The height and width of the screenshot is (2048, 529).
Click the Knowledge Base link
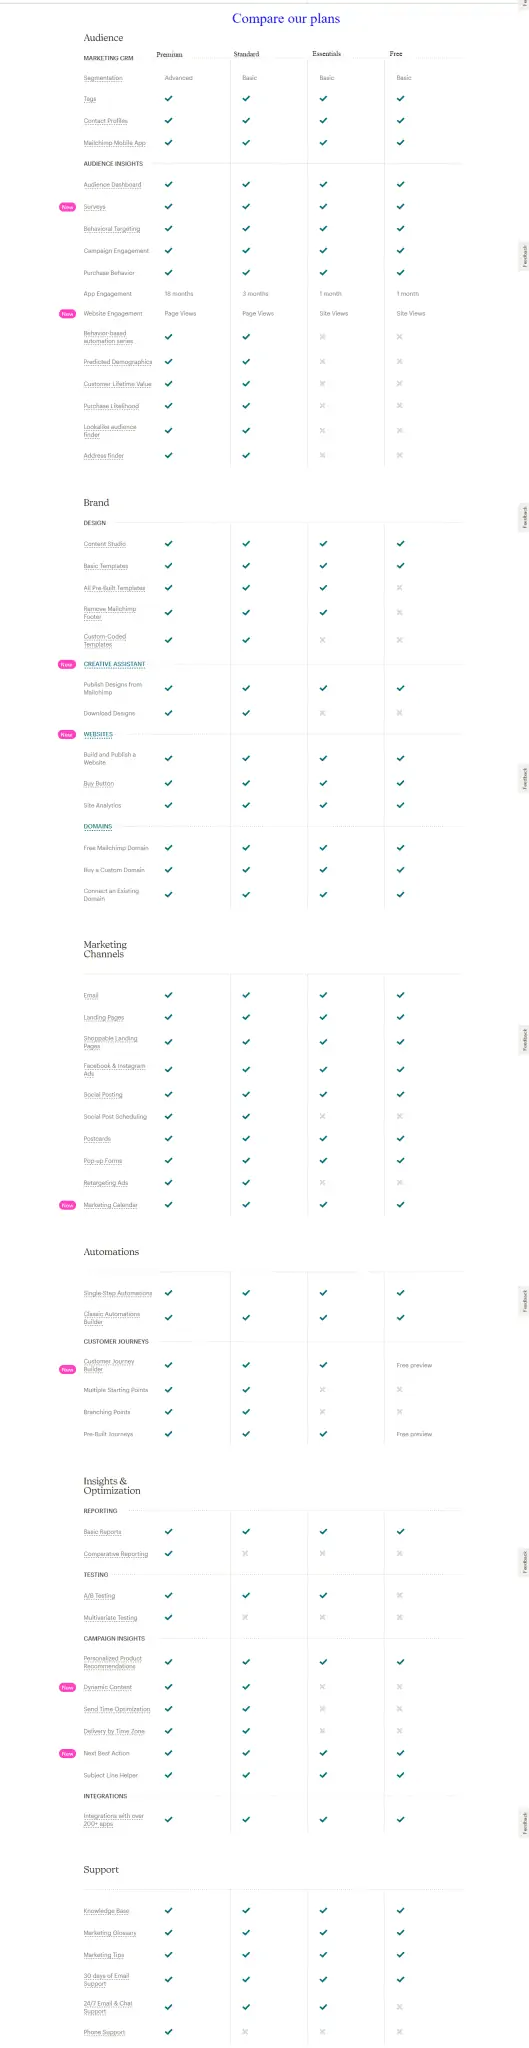106,1911
